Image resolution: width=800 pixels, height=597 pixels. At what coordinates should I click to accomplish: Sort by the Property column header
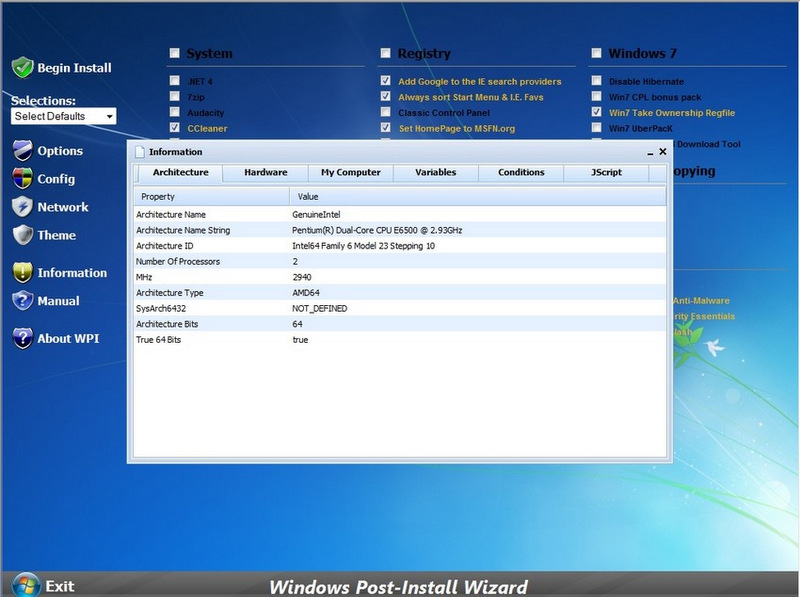click(212, 196)
